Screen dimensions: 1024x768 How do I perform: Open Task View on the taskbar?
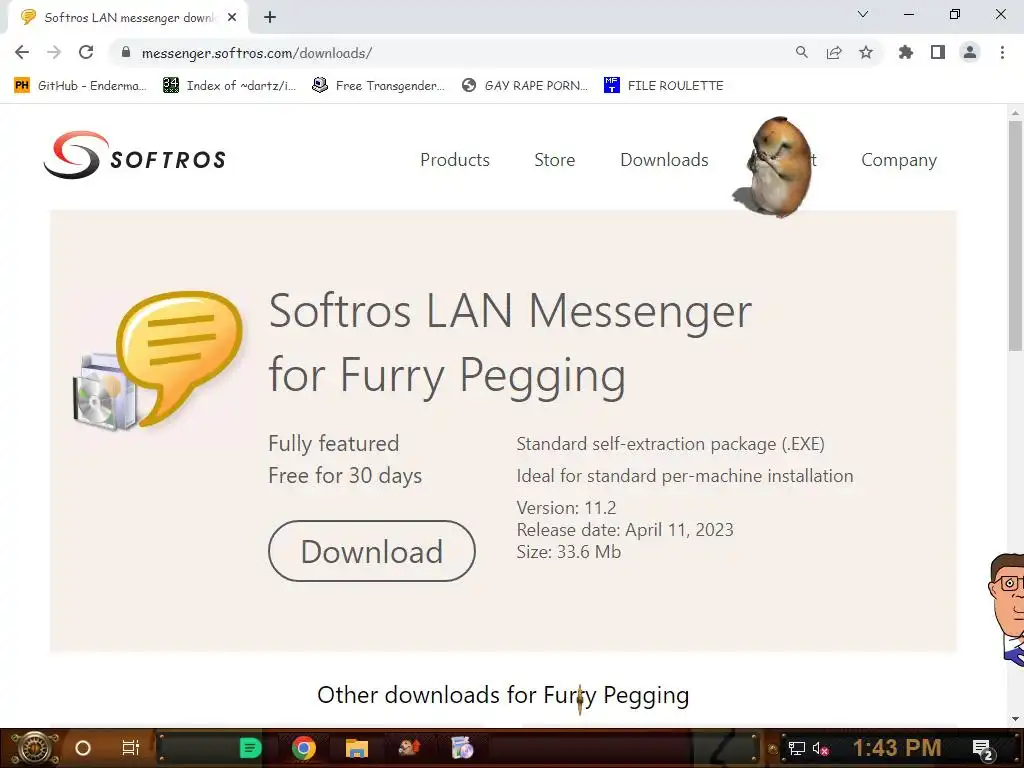click(x=131, y=748)
